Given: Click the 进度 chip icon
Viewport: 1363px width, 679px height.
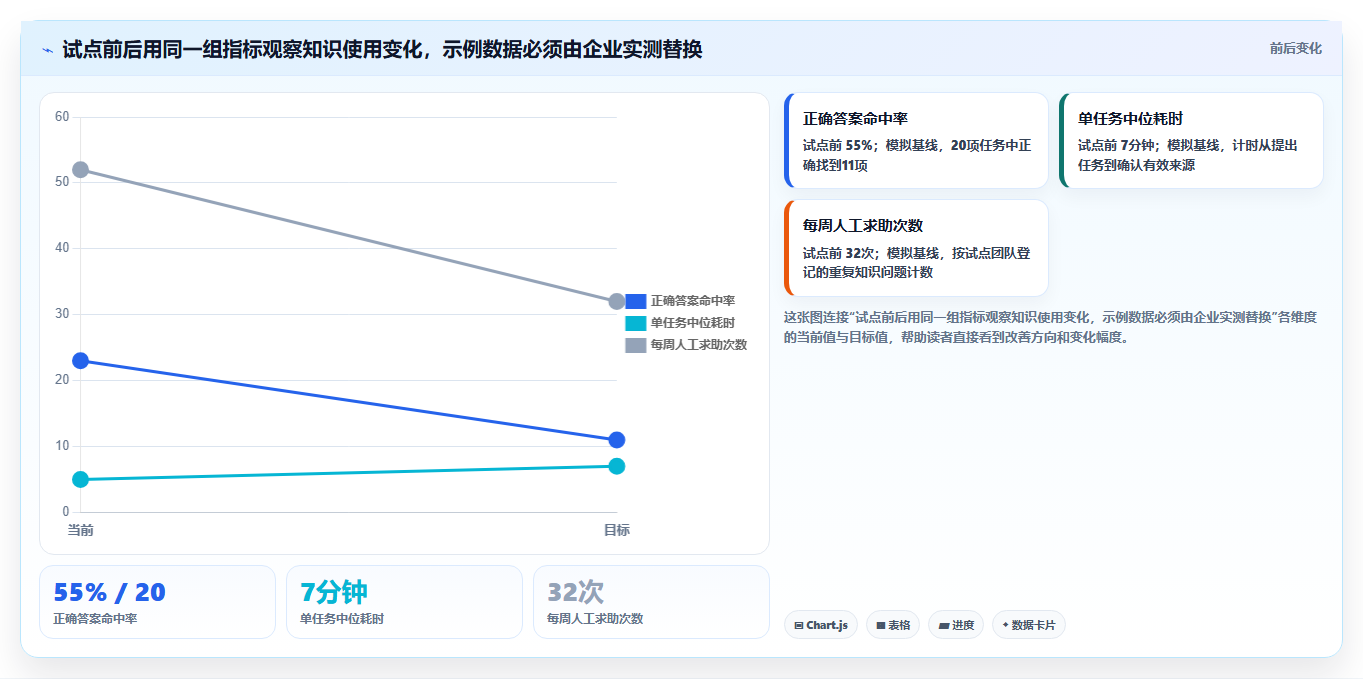Looking at the screenshot, I should tap(944, 626).
